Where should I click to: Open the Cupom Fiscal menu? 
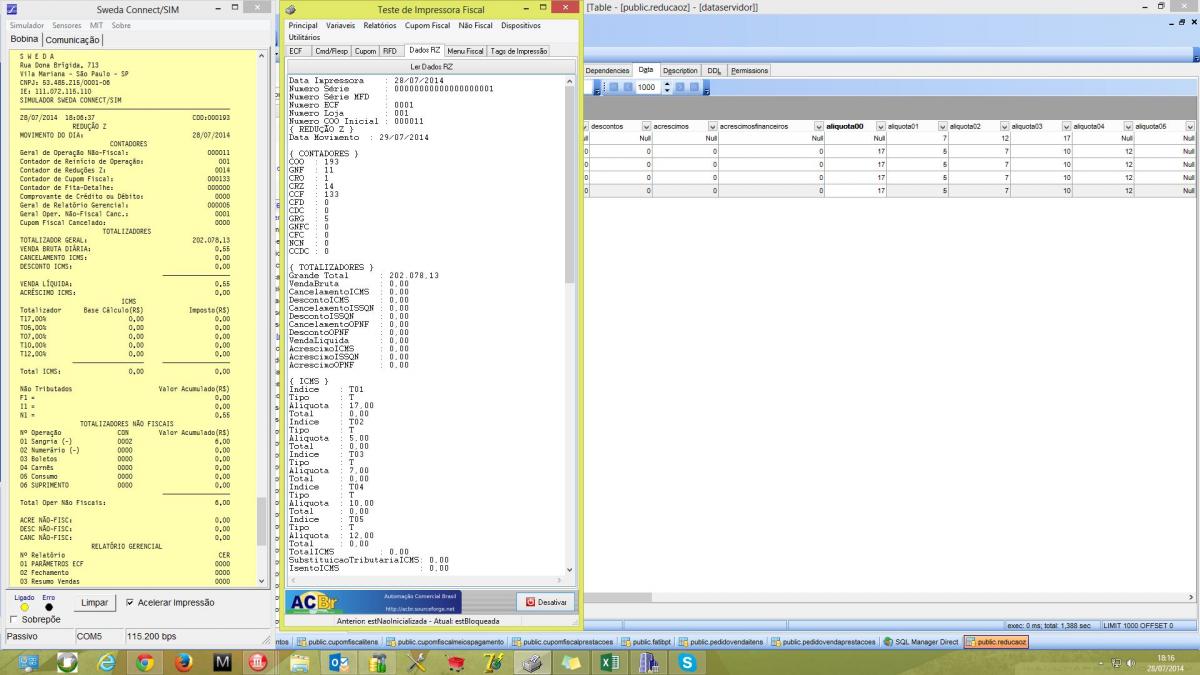point(428,25)
